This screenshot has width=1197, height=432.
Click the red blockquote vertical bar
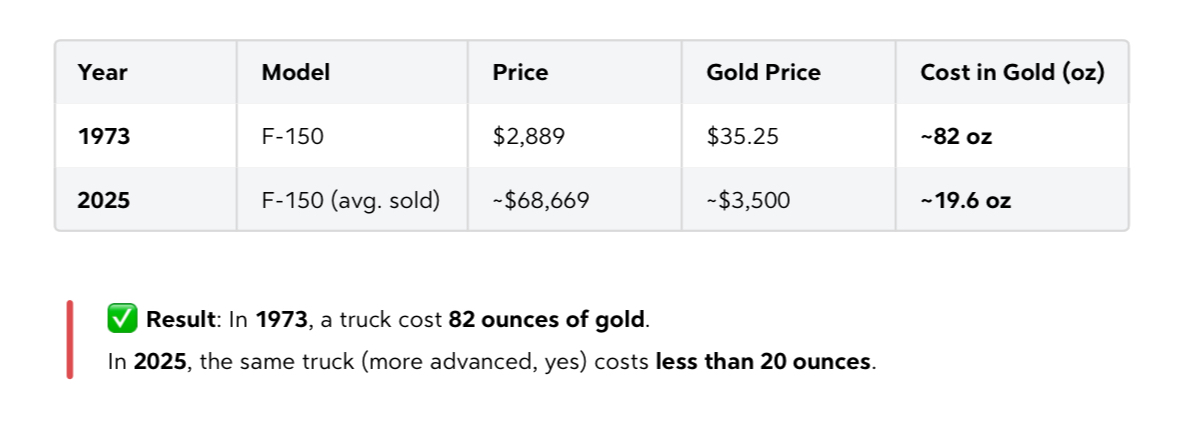click(70, 340)
